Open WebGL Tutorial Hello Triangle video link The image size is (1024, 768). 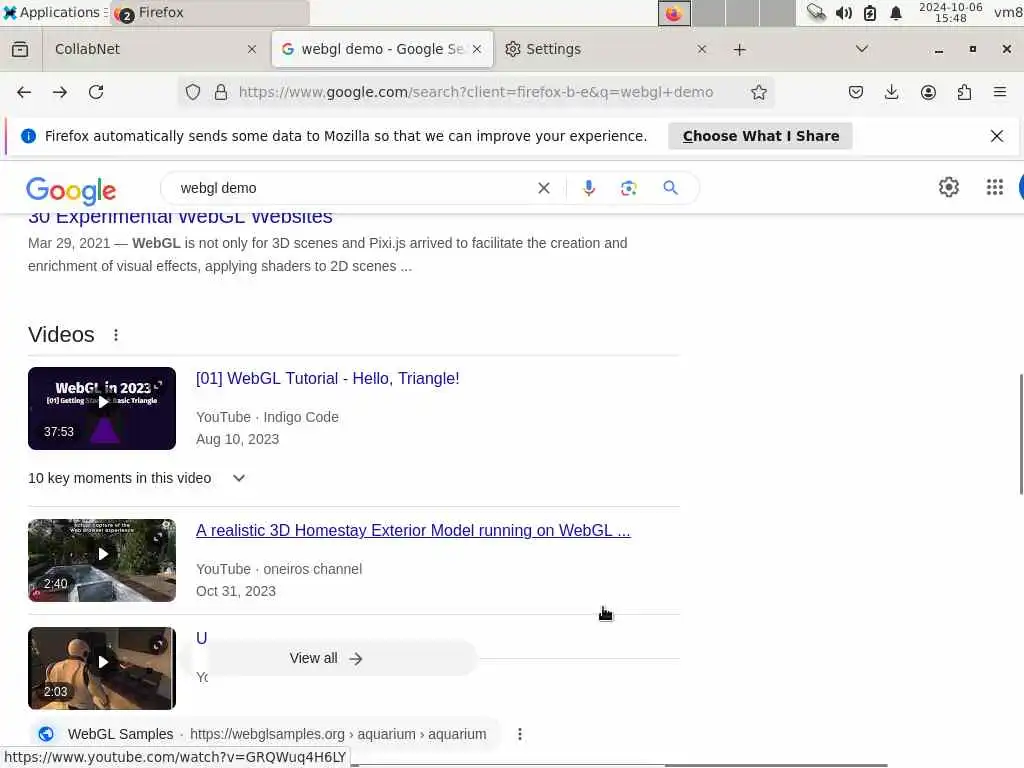pyautogui.click(x=327, y=379)
